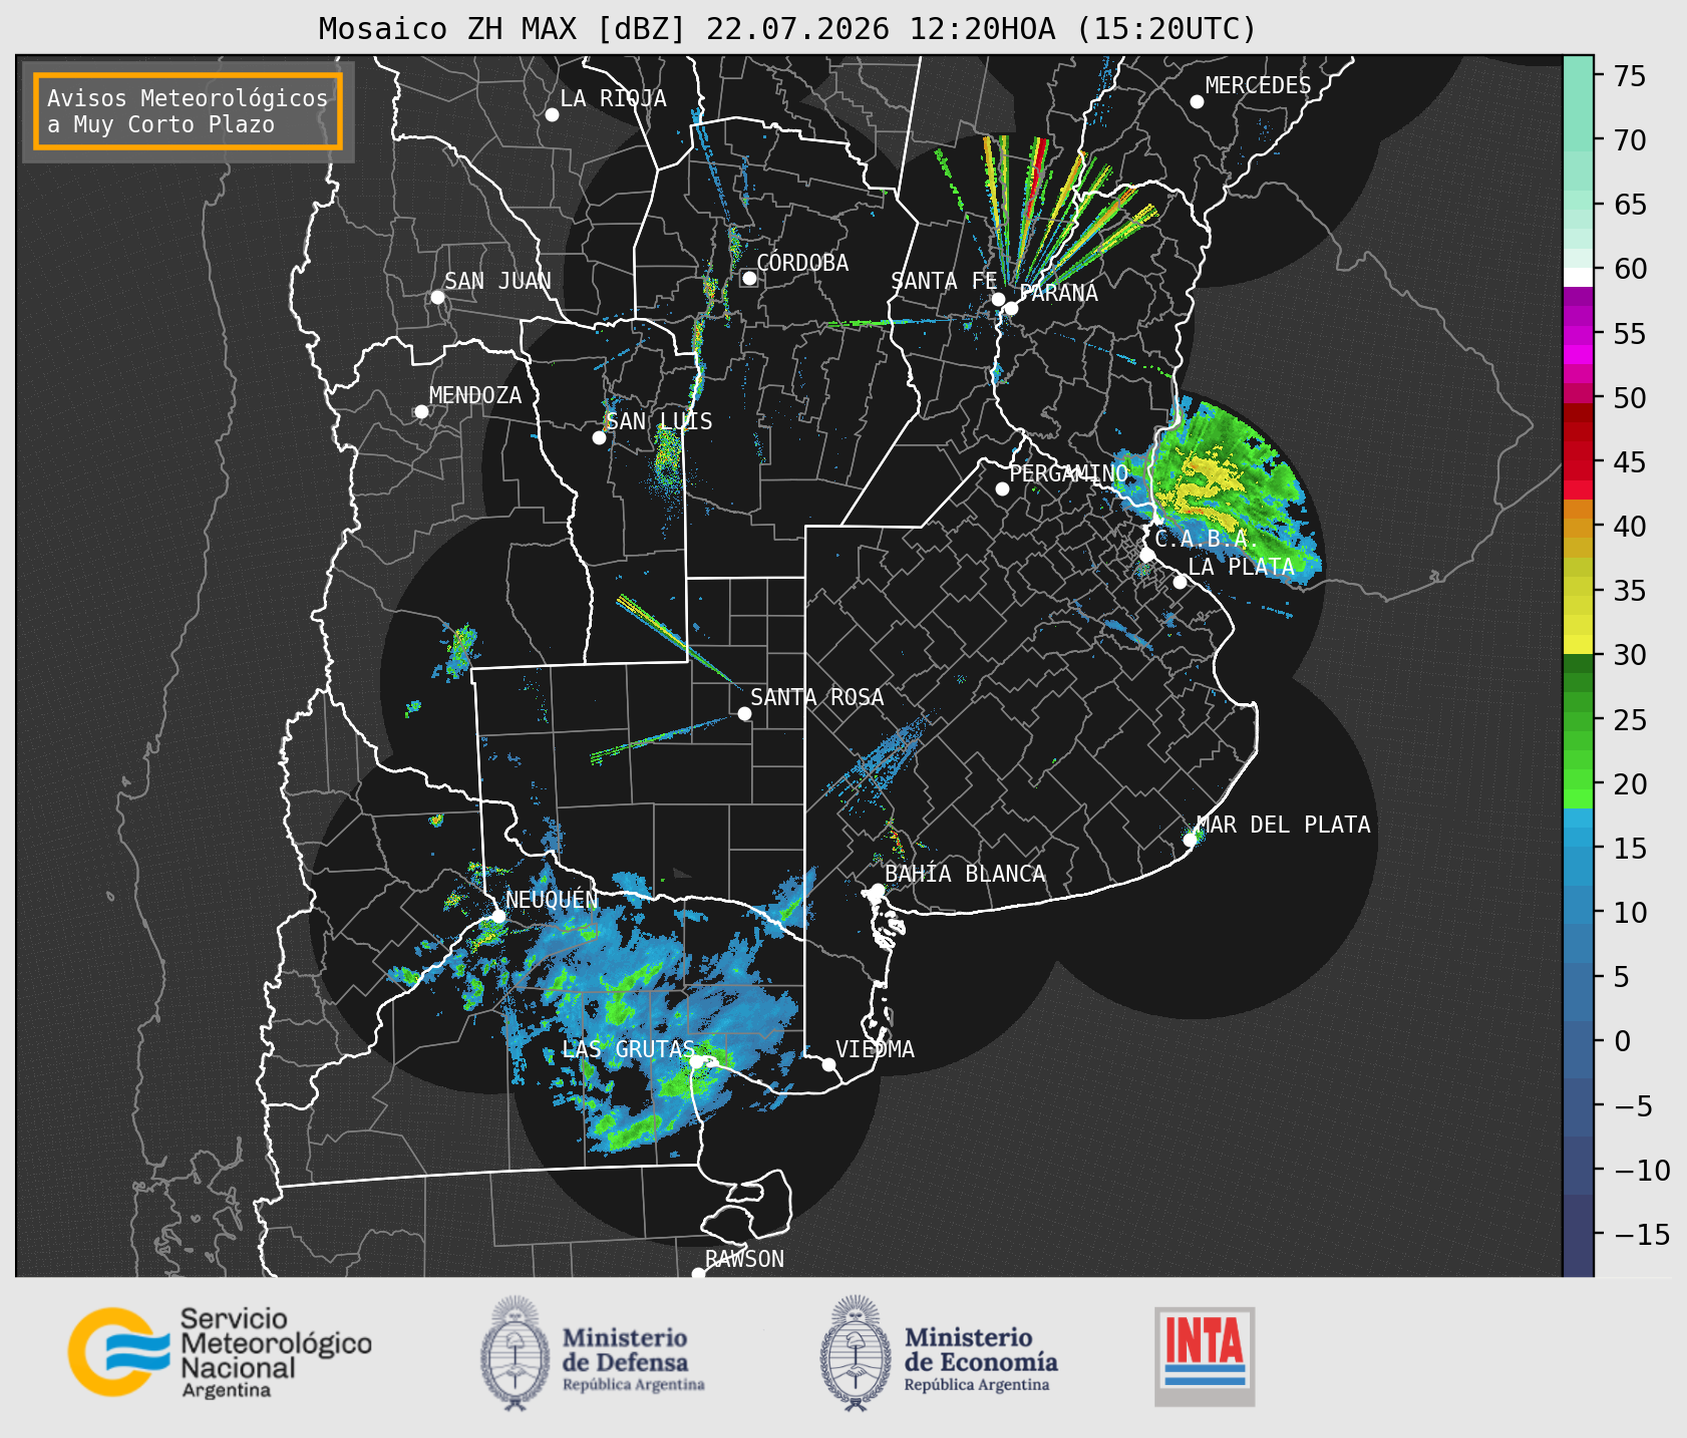Click the INTA logo
1687x1438 pixels.
click(1204, 1356)
